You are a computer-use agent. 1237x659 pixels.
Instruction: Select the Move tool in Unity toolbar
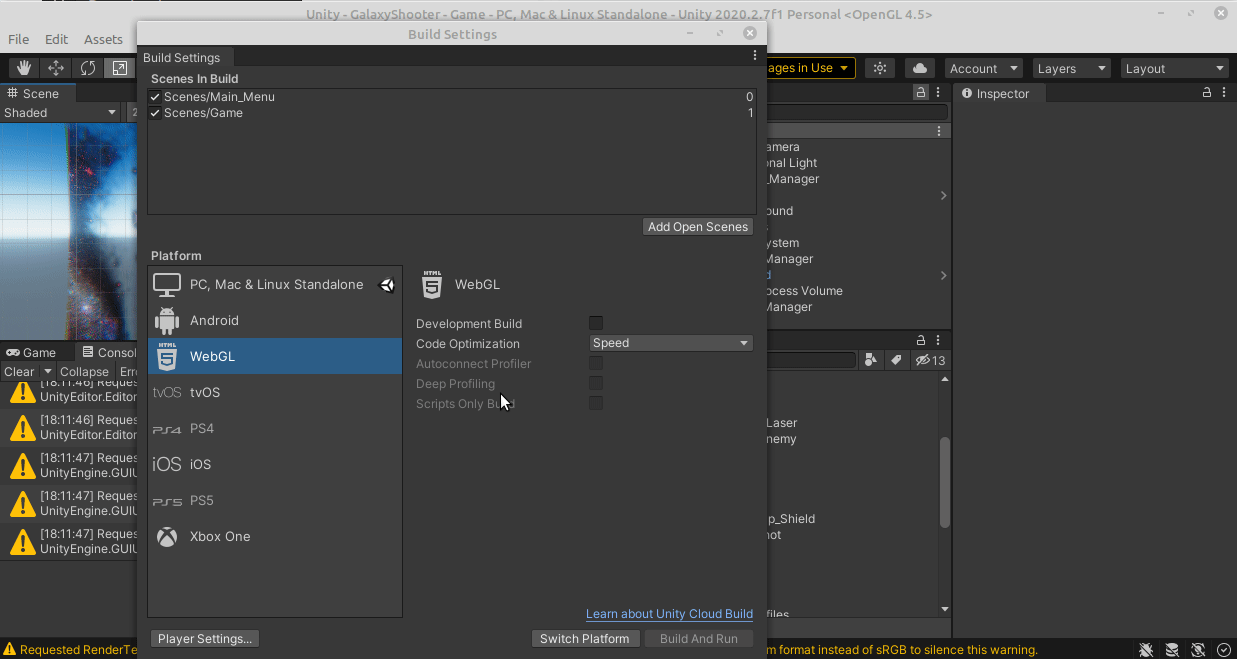click(x=56, y=68)
